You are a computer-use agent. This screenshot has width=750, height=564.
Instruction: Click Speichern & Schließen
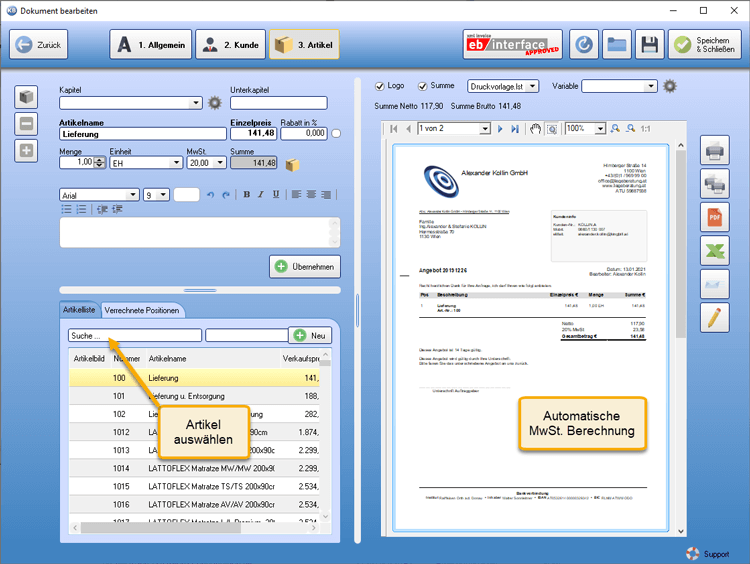point(705,44)
